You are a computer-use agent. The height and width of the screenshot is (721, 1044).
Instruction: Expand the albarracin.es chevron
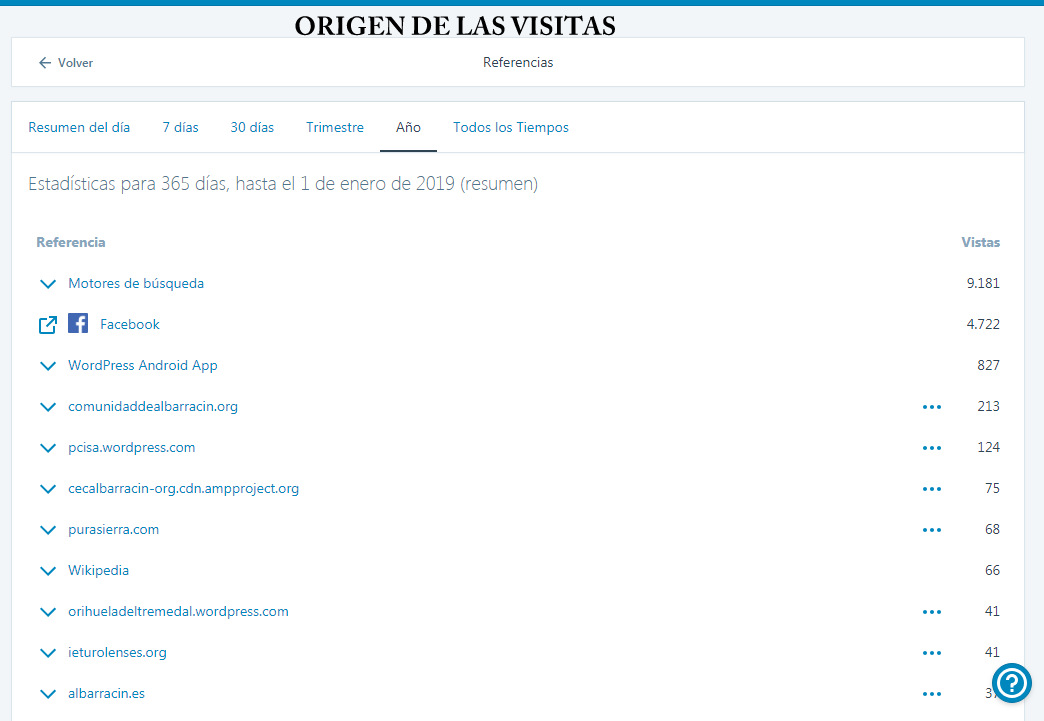pos(48,694)
